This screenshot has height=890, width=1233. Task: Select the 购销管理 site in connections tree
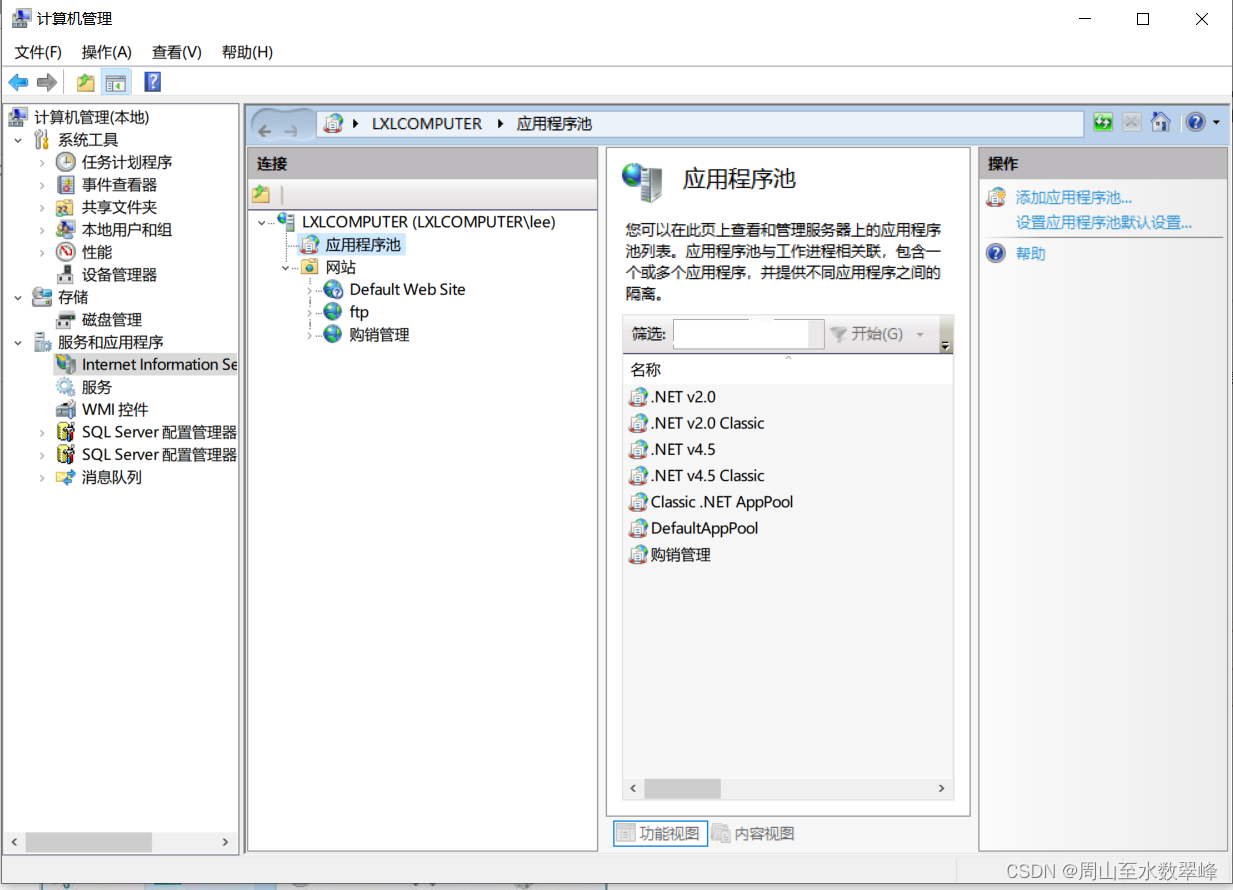pos(379,335)
